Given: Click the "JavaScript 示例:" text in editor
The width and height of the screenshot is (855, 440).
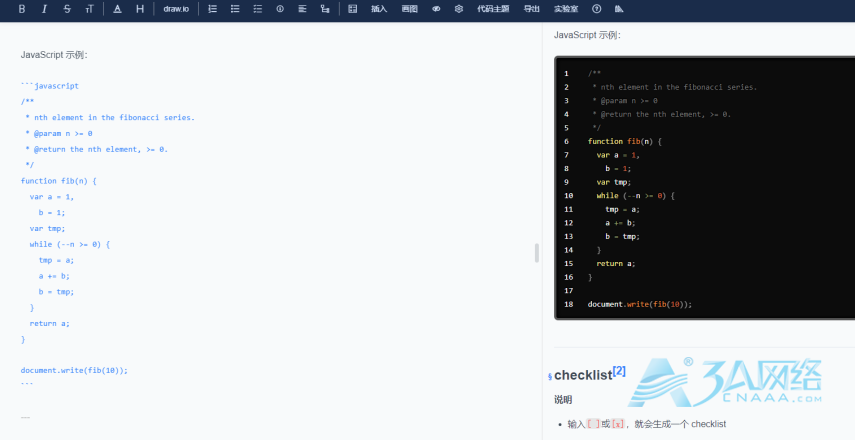Looking at the screenshot, I should (54, 55).
